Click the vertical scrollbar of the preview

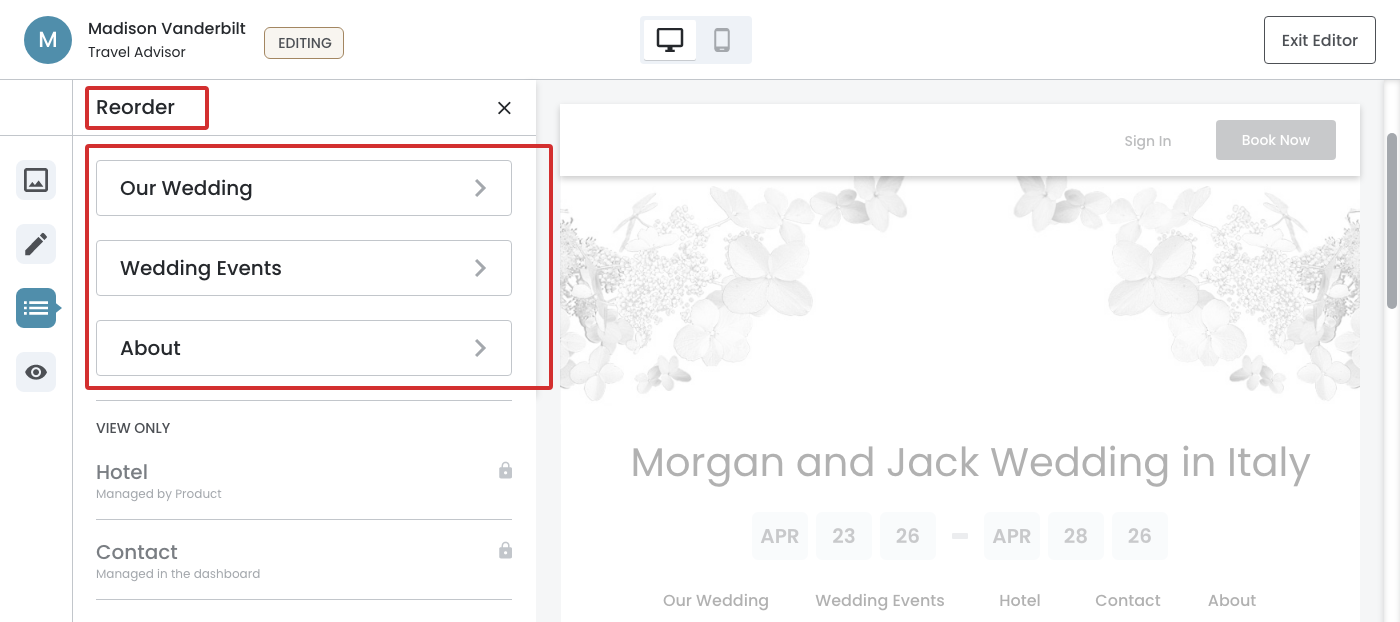[1391, 220]
